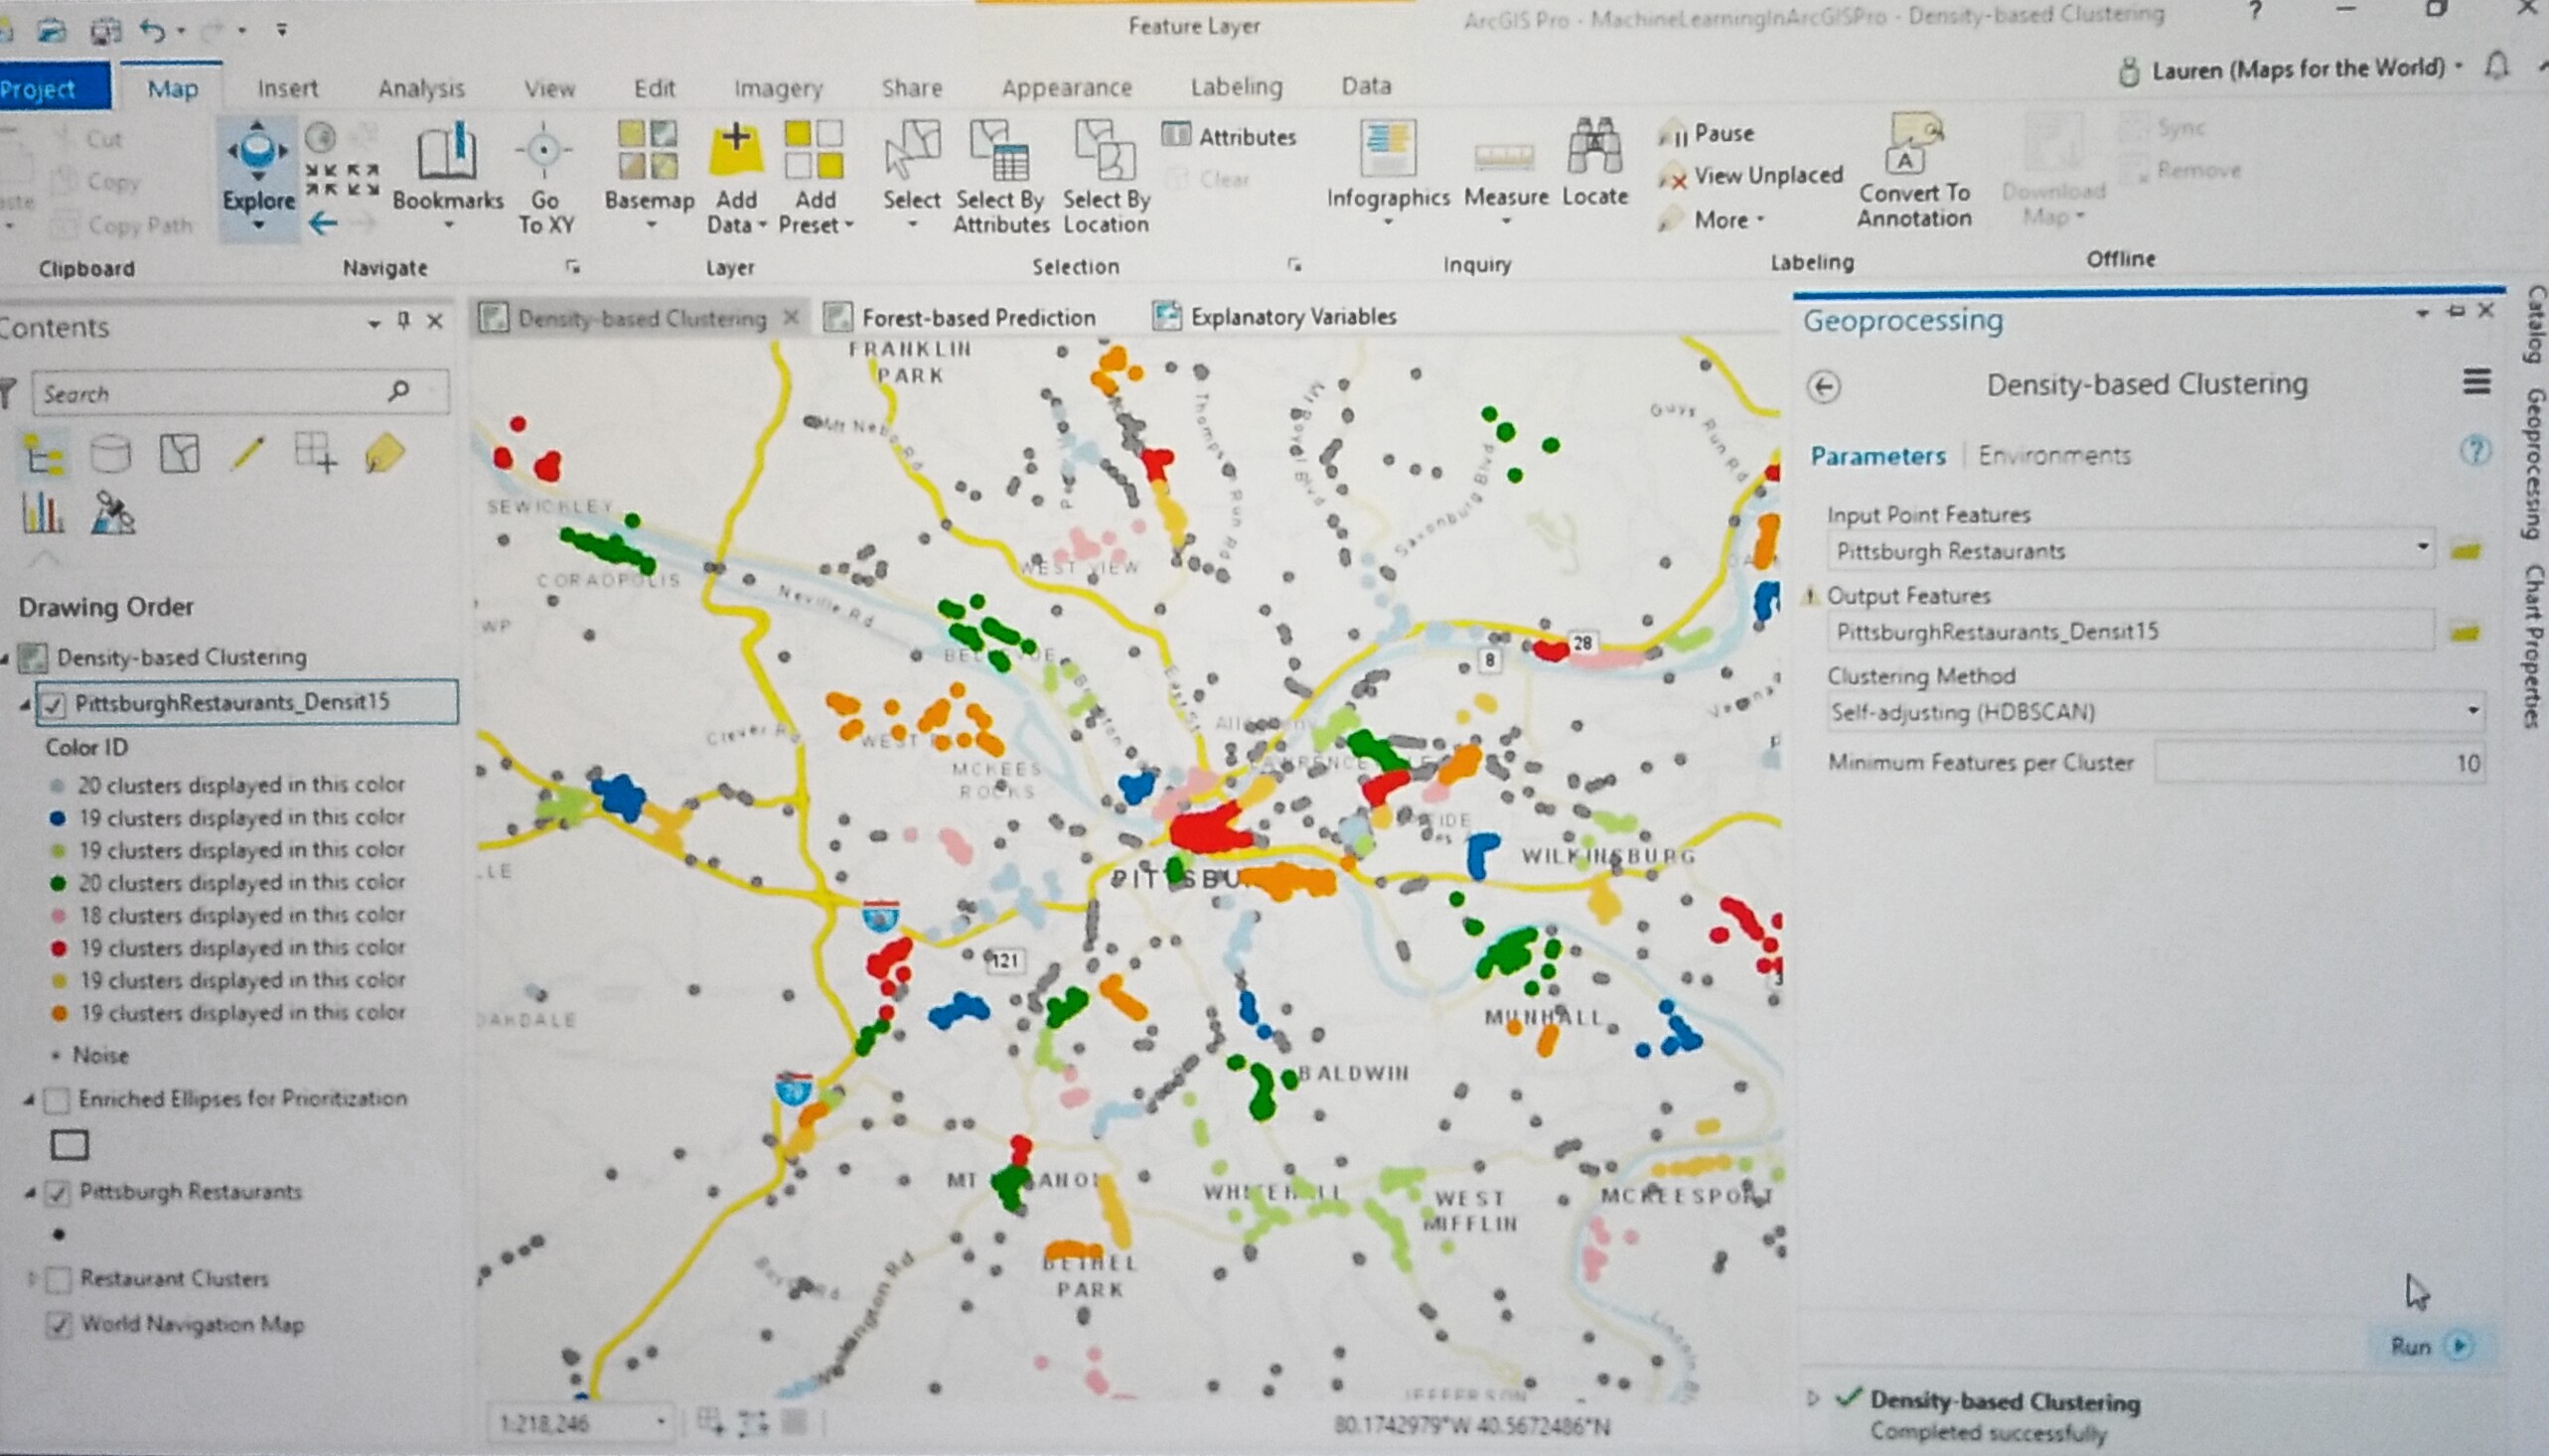Open Select By Location

tap(1105, 177)
